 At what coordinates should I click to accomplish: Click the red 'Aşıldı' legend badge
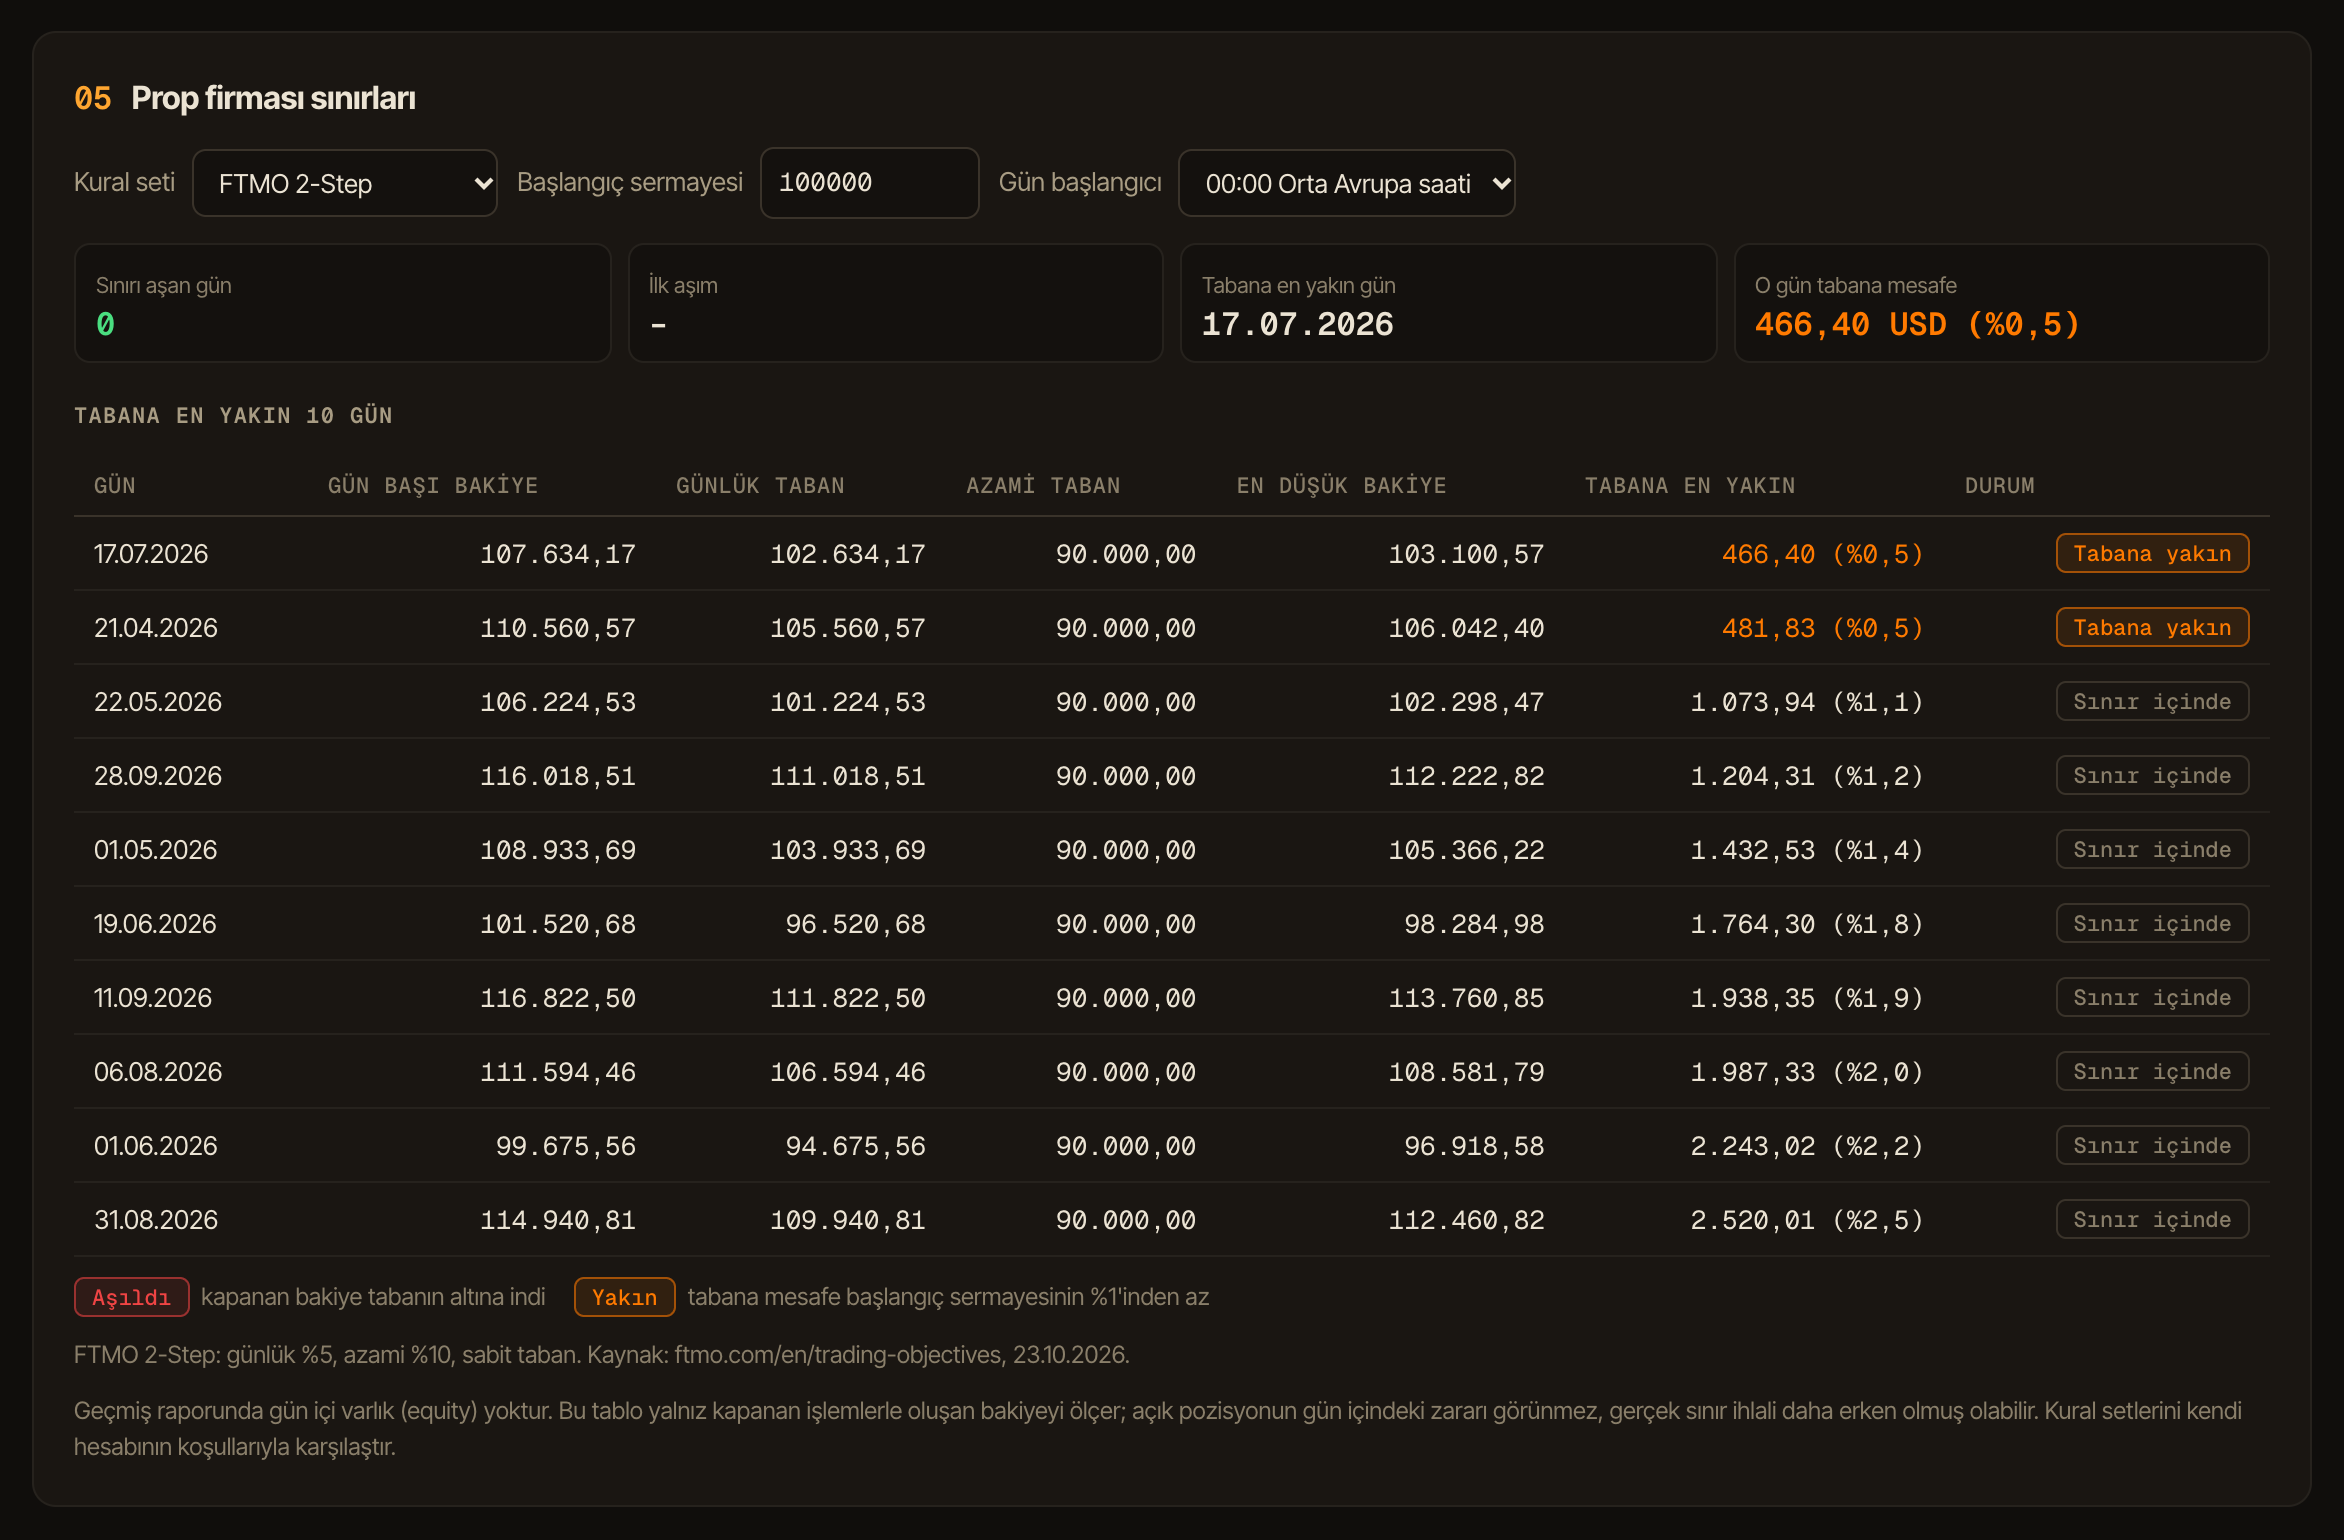(x=132, y=1298)
